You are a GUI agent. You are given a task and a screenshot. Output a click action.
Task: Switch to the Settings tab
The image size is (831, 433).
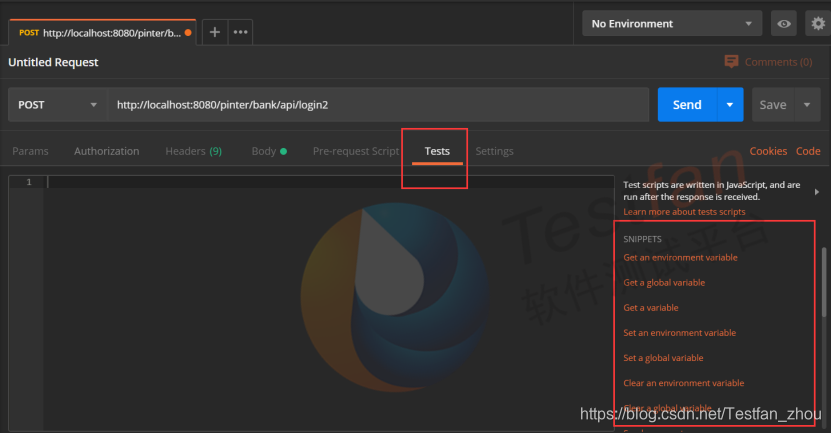tap(494, 151)
